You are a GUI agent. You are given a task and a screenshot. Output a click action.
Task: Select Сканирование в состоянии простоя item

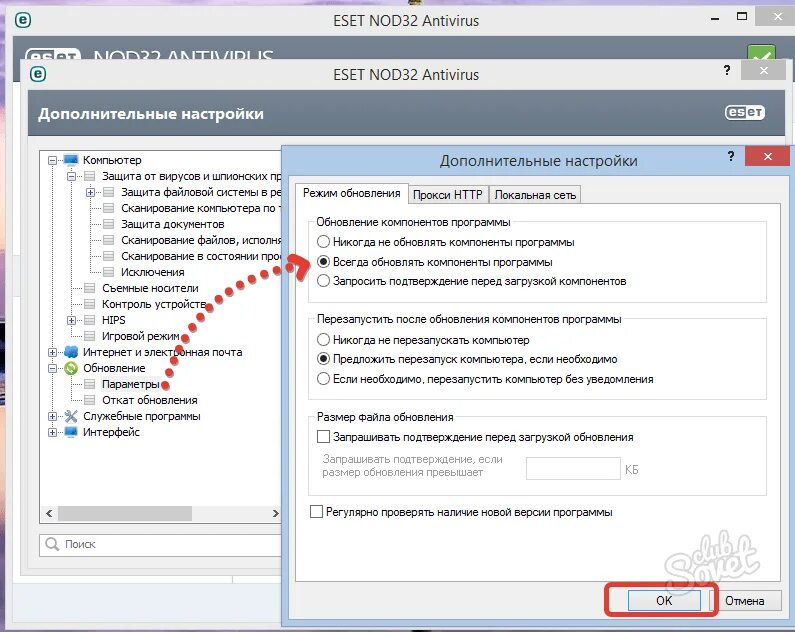[201, 256]
